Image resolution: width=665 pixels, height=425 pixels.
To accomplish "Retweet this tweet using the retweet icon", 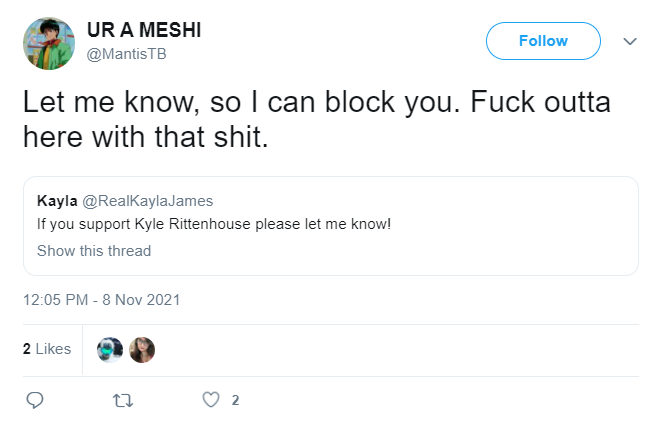I will [123, 400].
